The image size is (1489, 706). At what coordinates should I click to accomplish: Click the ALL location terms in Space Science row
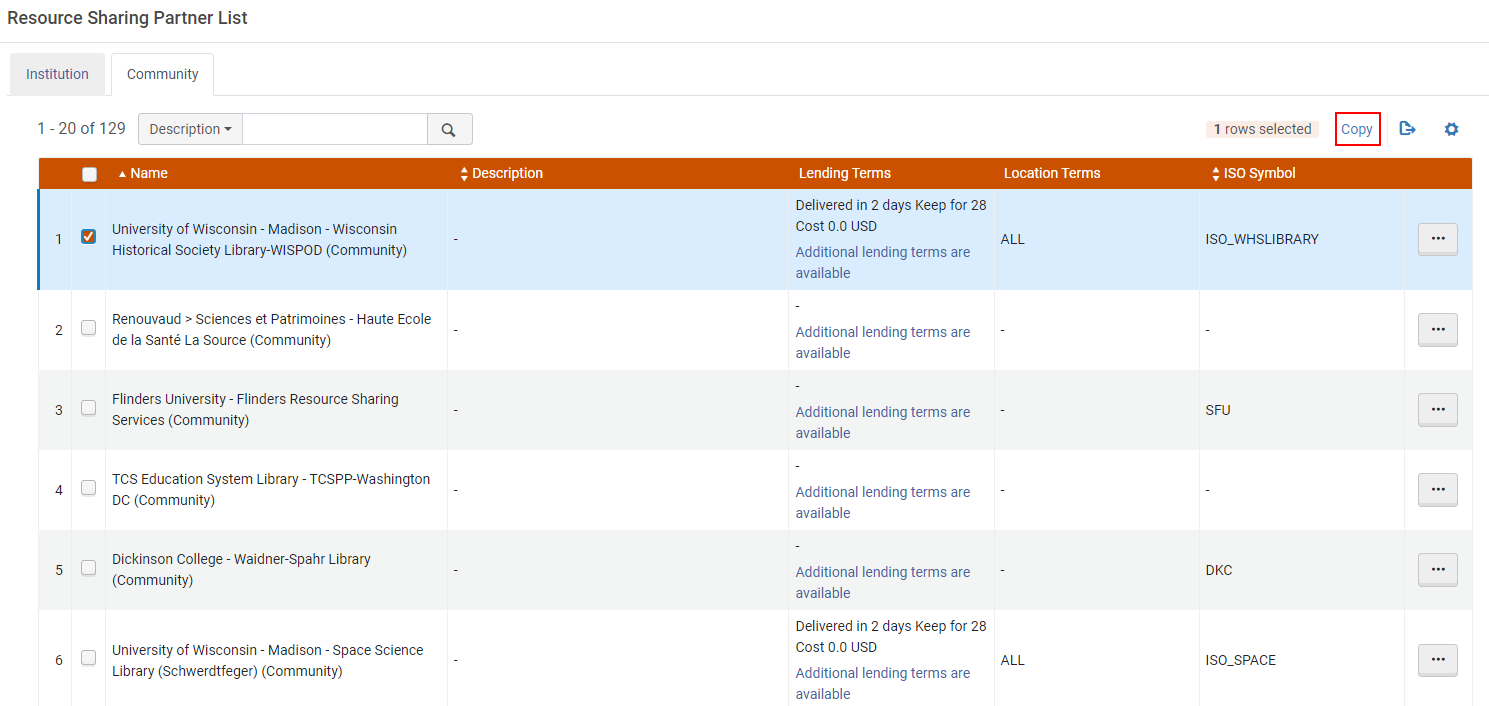coord(1012,660)
